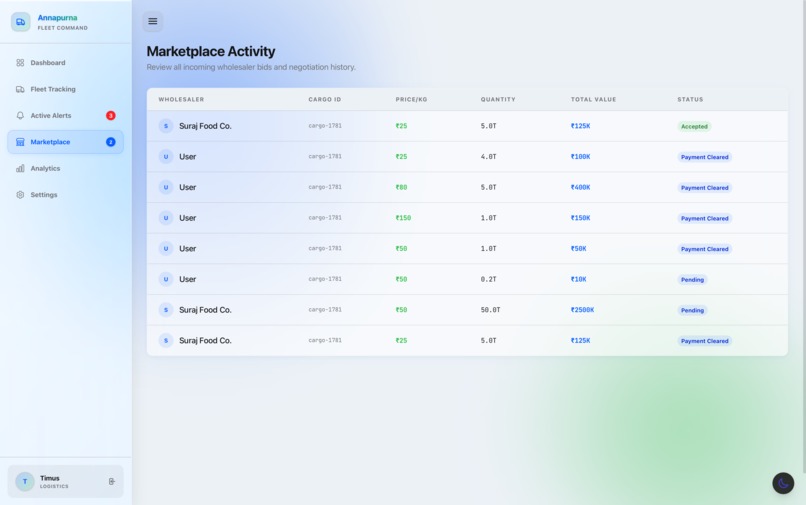The width and height of the screenshot is (806, 505).
Task: Go to Fleet Tracking
Action: pos(65,89)
